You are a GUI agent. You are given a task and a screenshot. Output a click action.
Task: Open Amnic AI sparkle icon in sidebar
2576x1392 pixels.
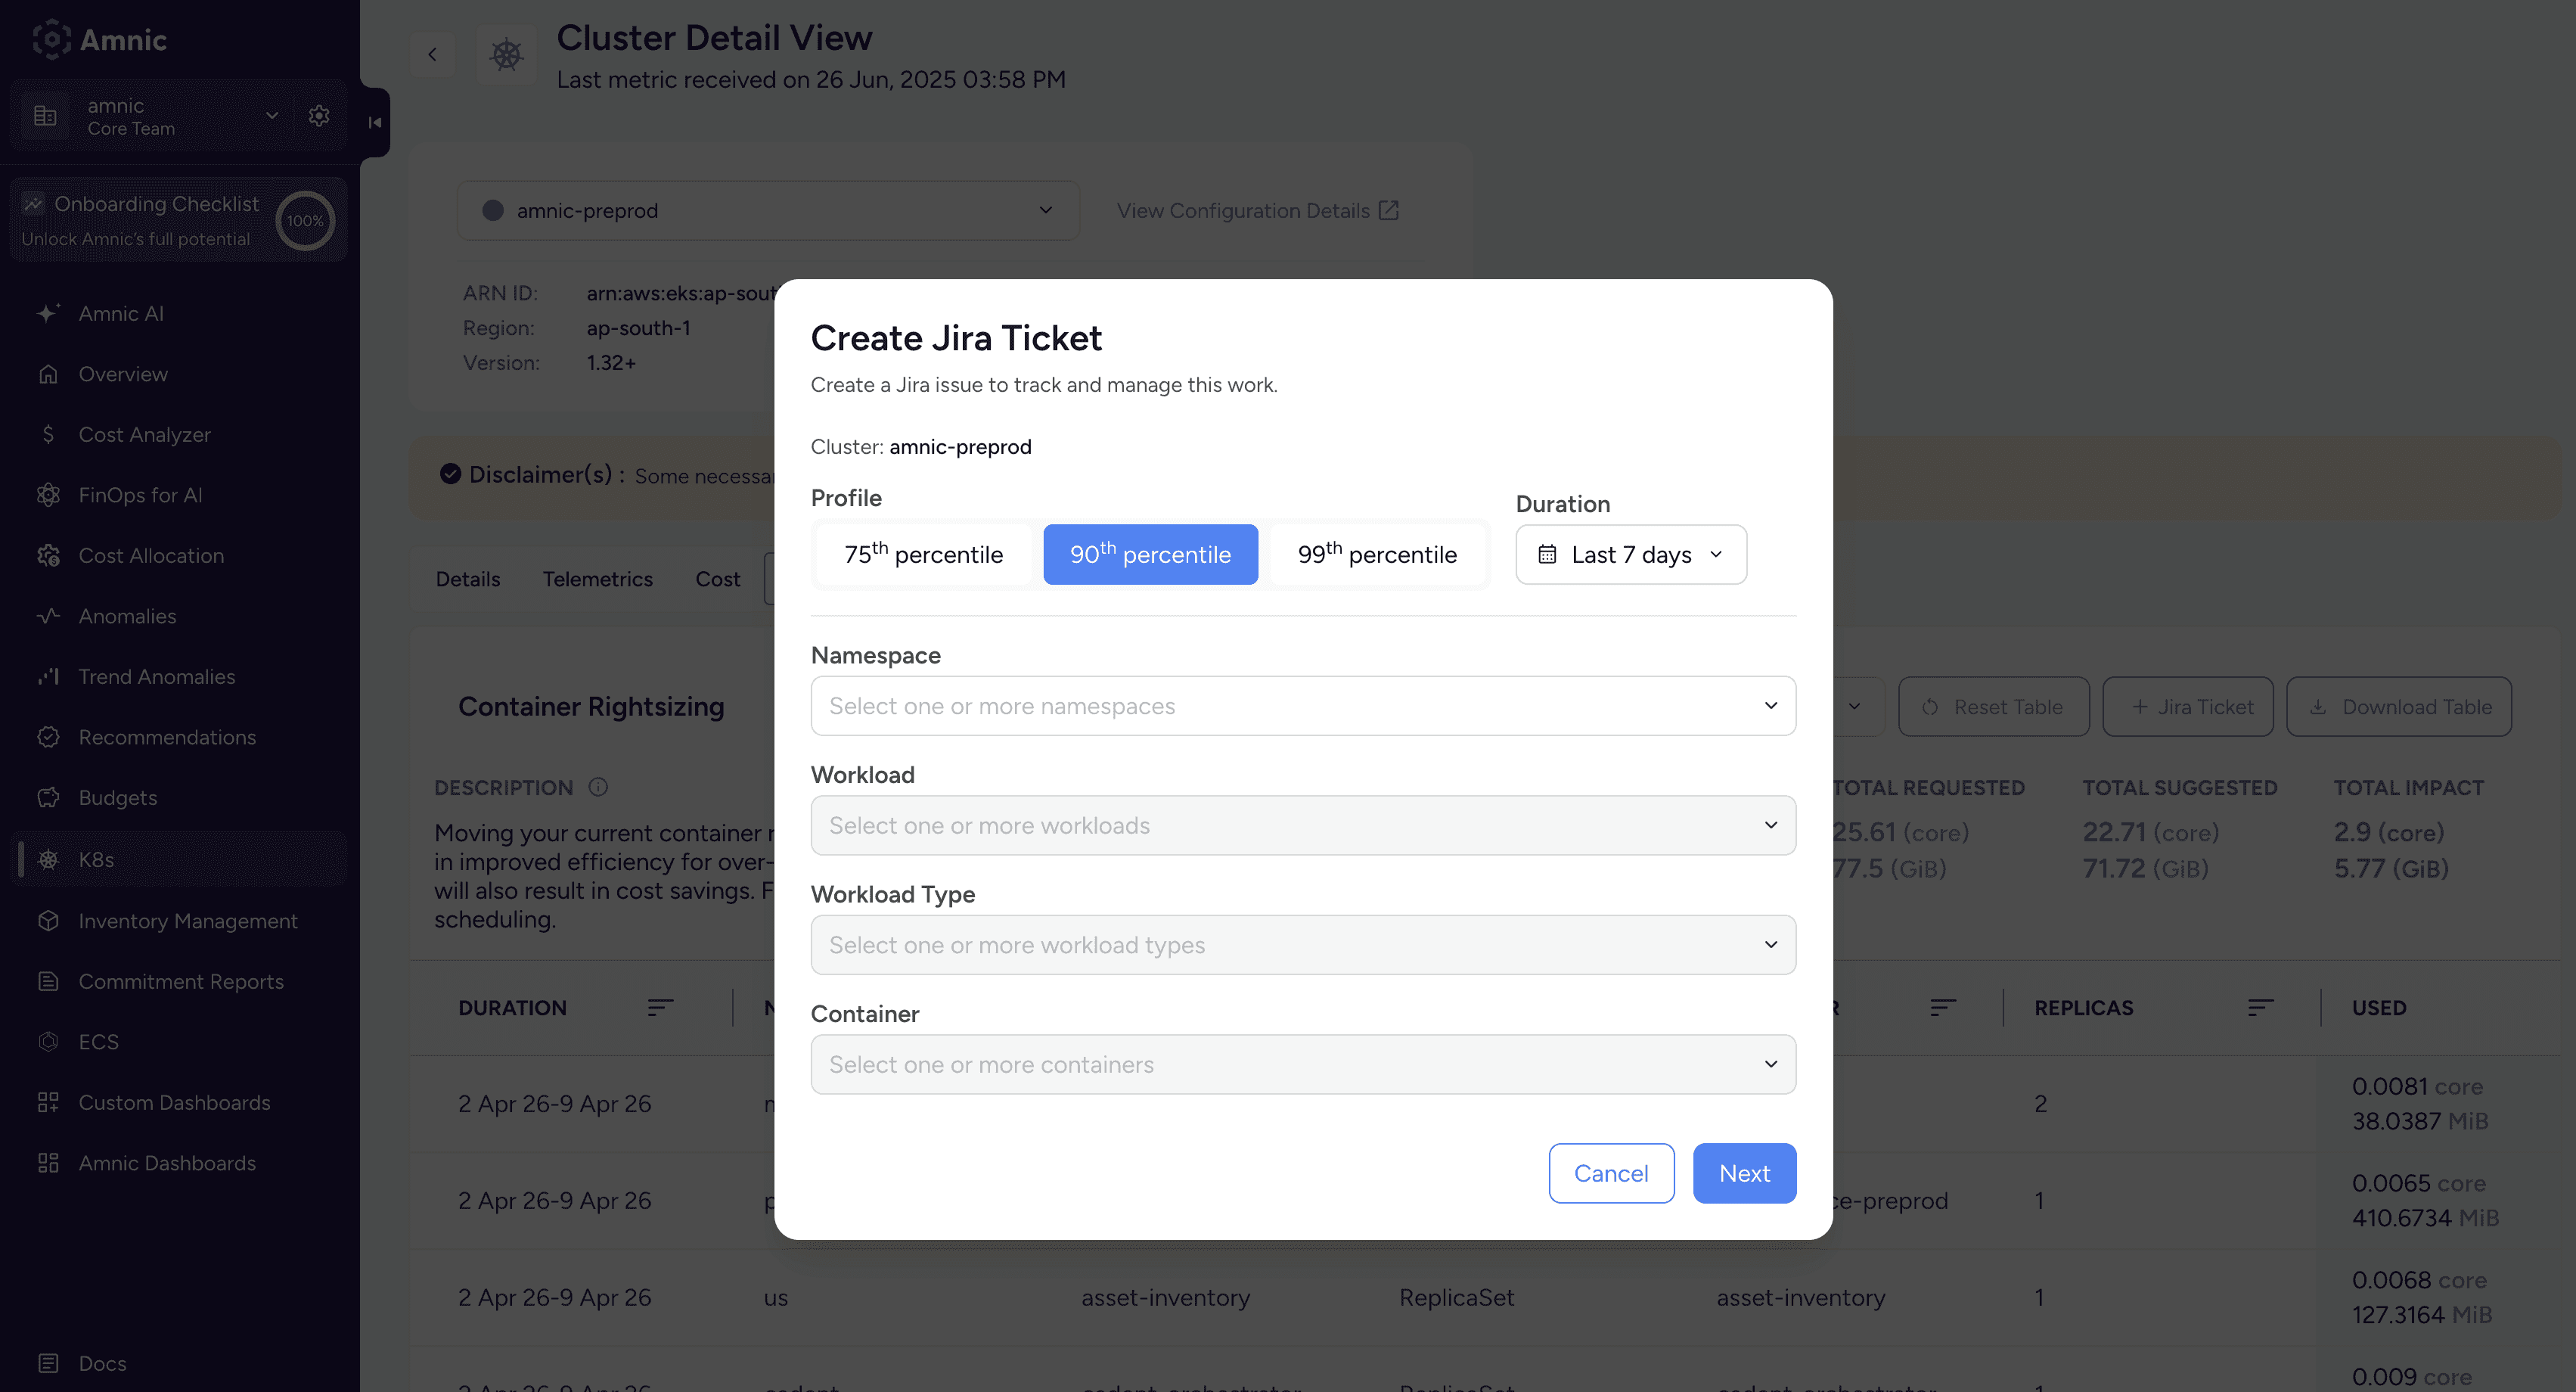48,313
